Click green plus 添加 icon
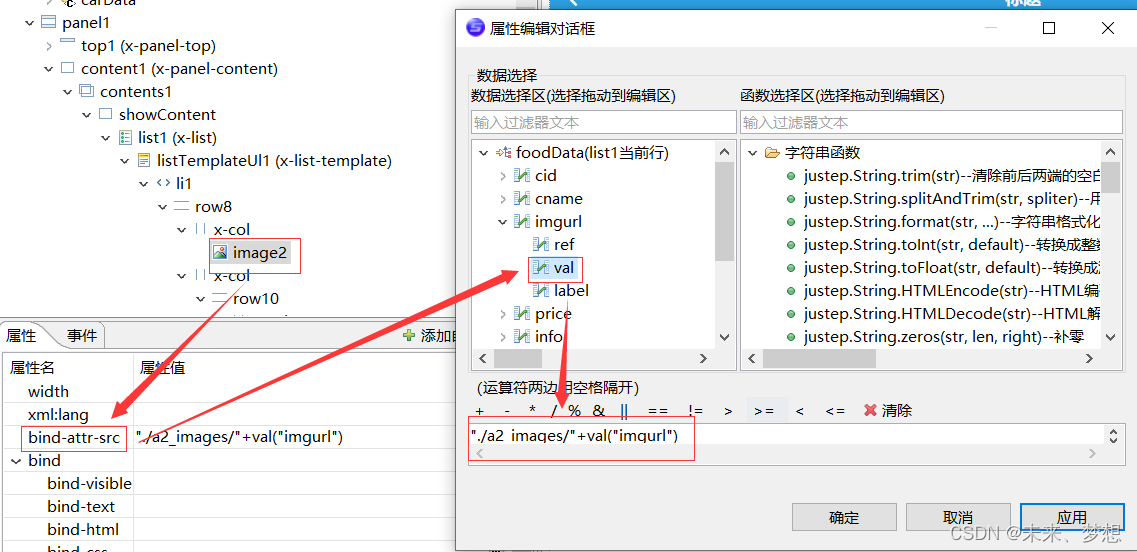 tap(409, 335)
